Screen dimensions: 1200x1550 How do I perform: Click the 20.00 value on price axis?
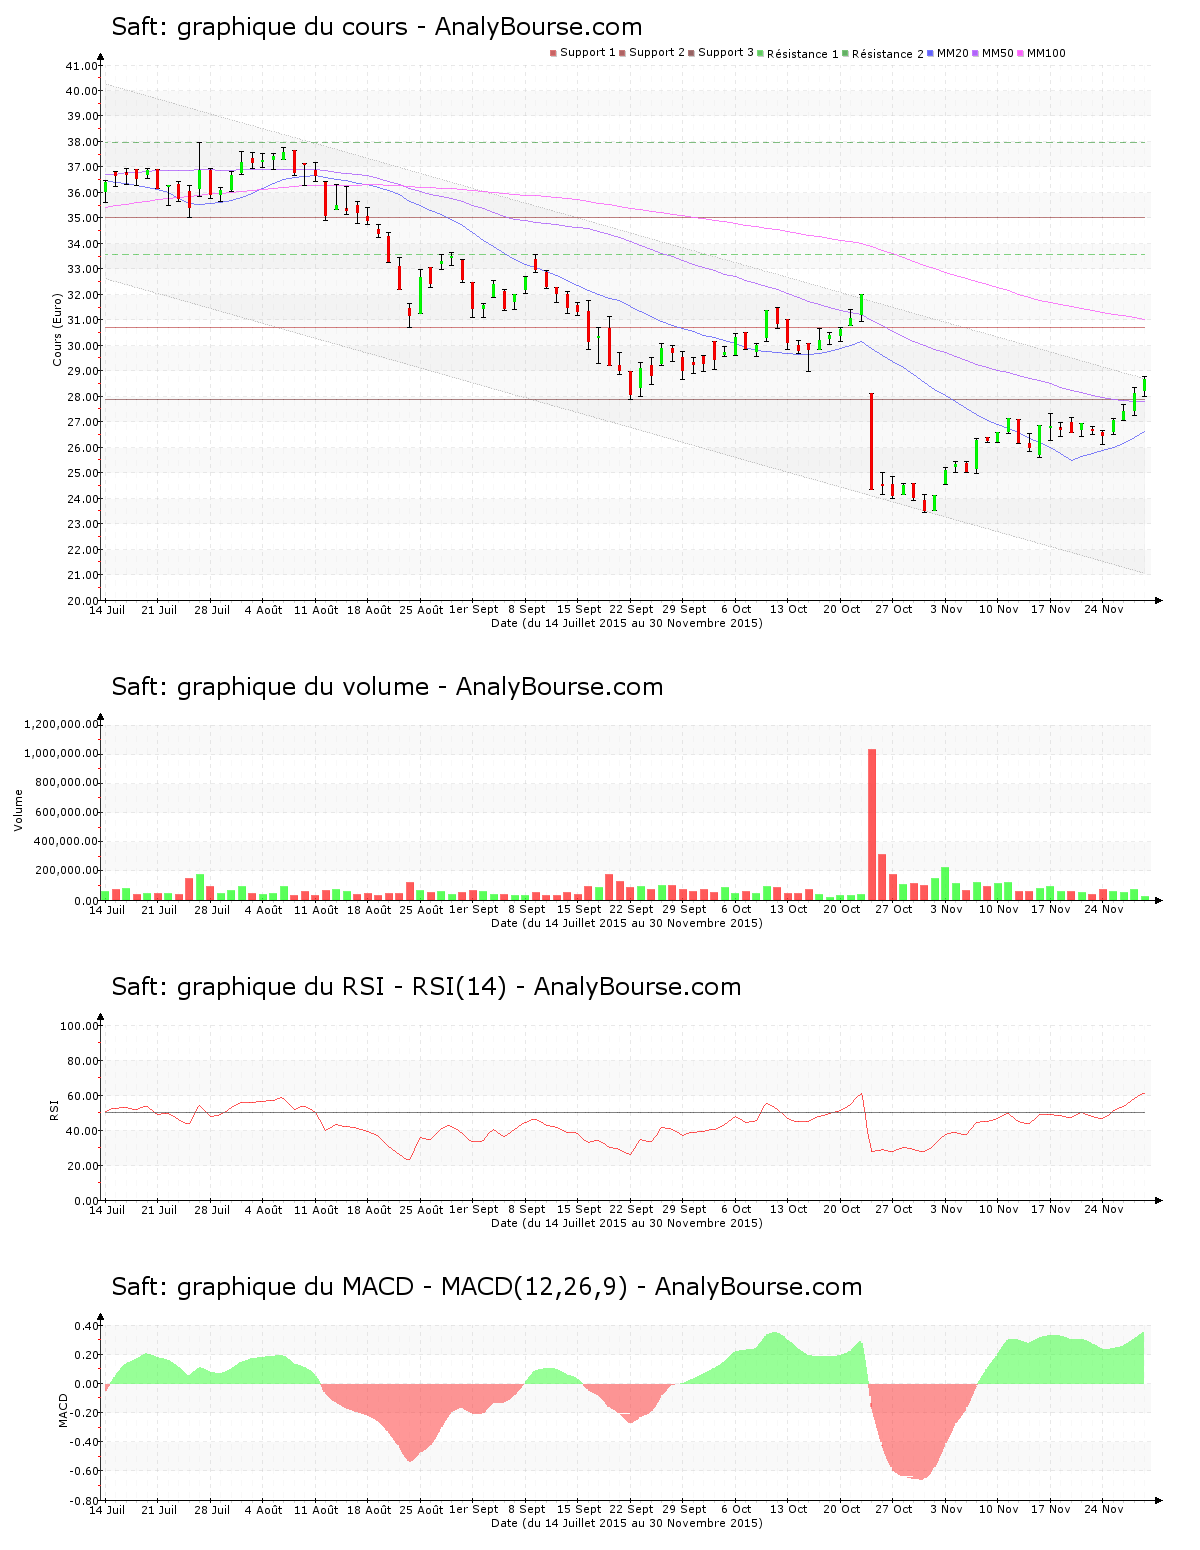[x=82, y=601]
